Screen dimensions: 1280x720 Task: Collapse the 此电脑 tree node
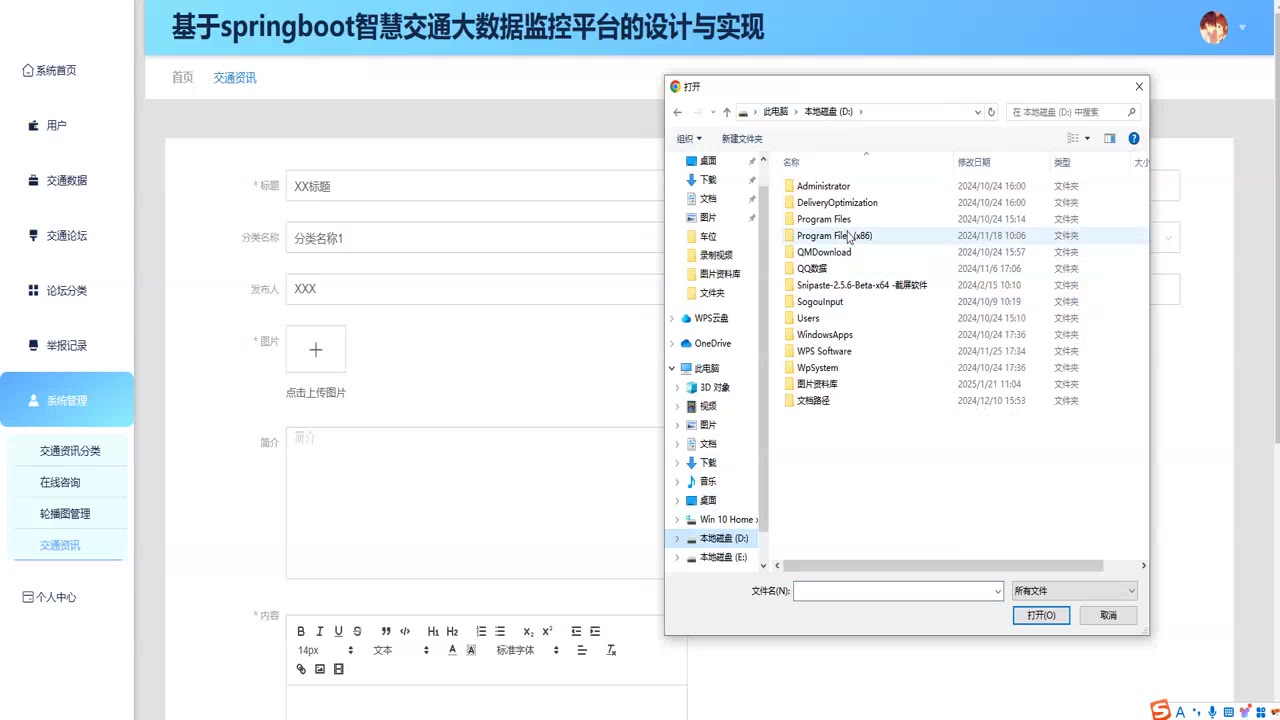pyautogui.click(x=672, y=369)
